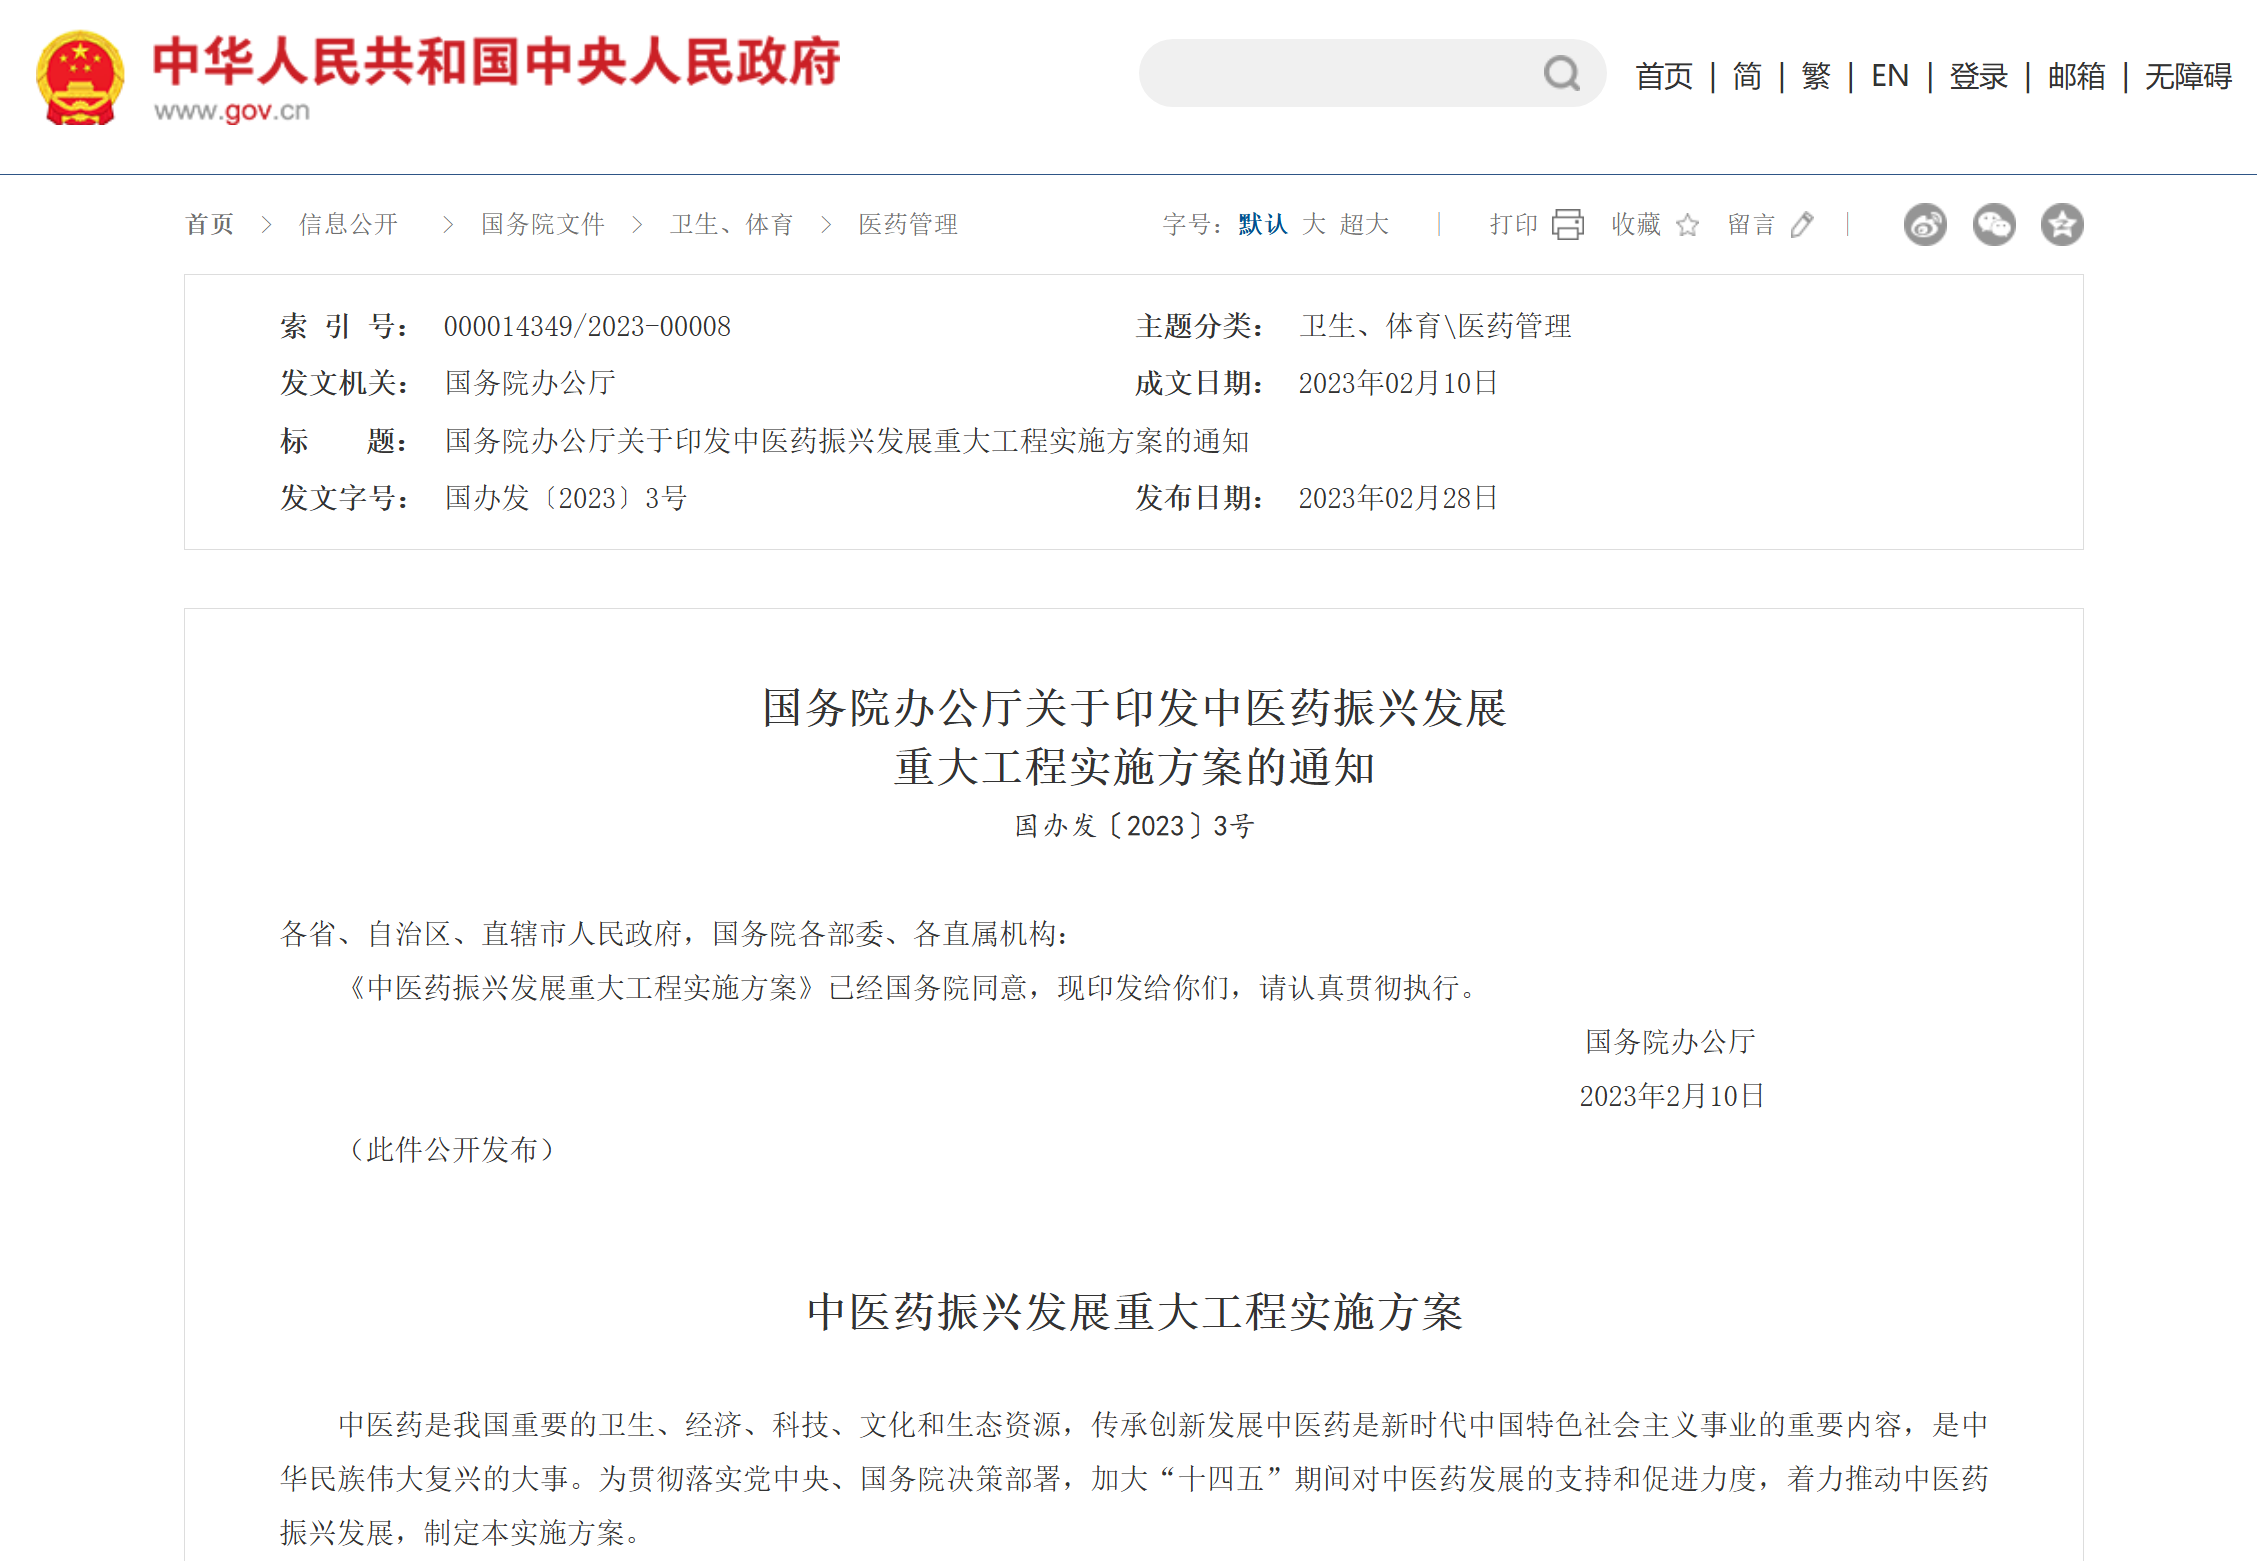
Task: Open 首页 in top navigation
Action: click(1664, 76)
